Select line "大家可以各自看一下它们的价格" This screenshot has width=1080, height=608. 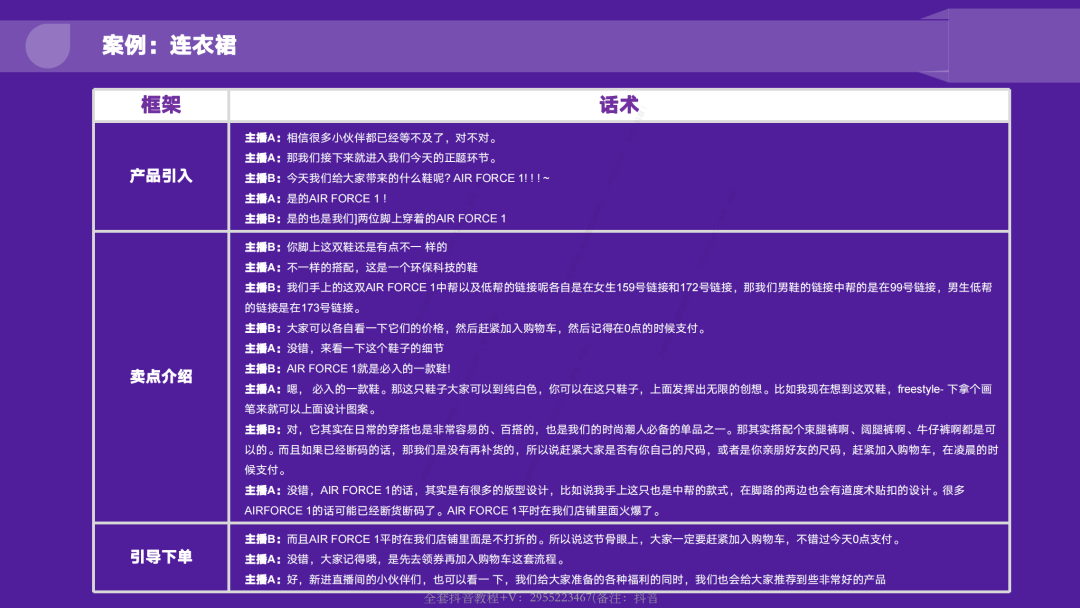coord(477,328)
